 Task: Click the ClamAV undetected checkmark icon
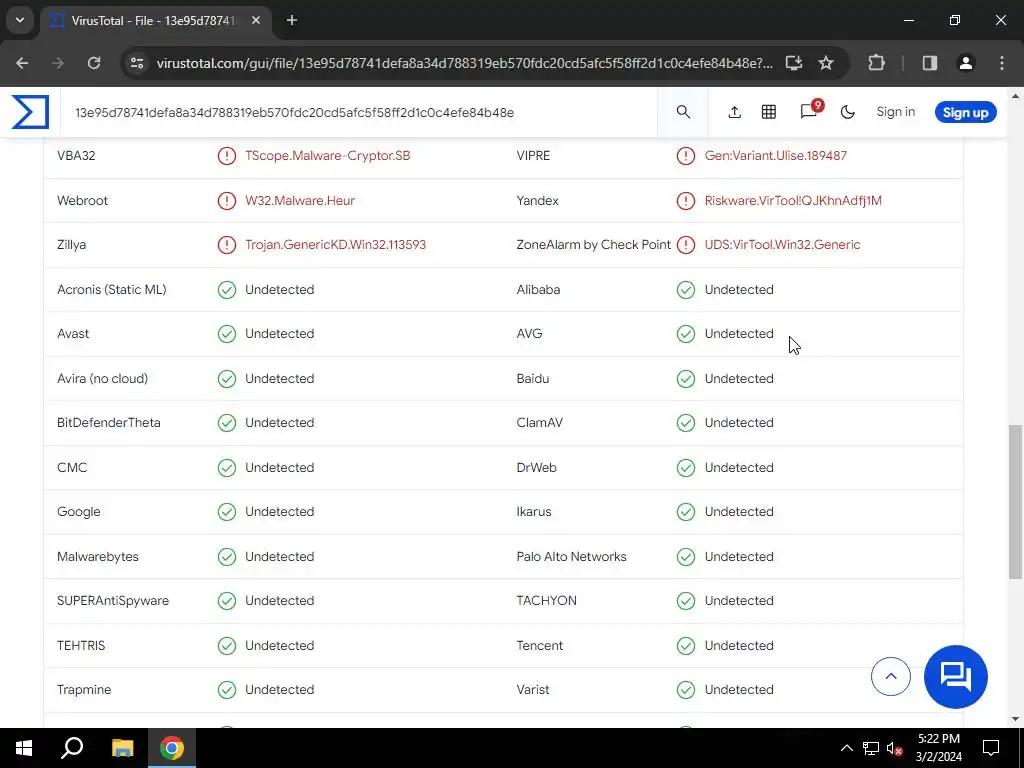click(x=686, y=423)
